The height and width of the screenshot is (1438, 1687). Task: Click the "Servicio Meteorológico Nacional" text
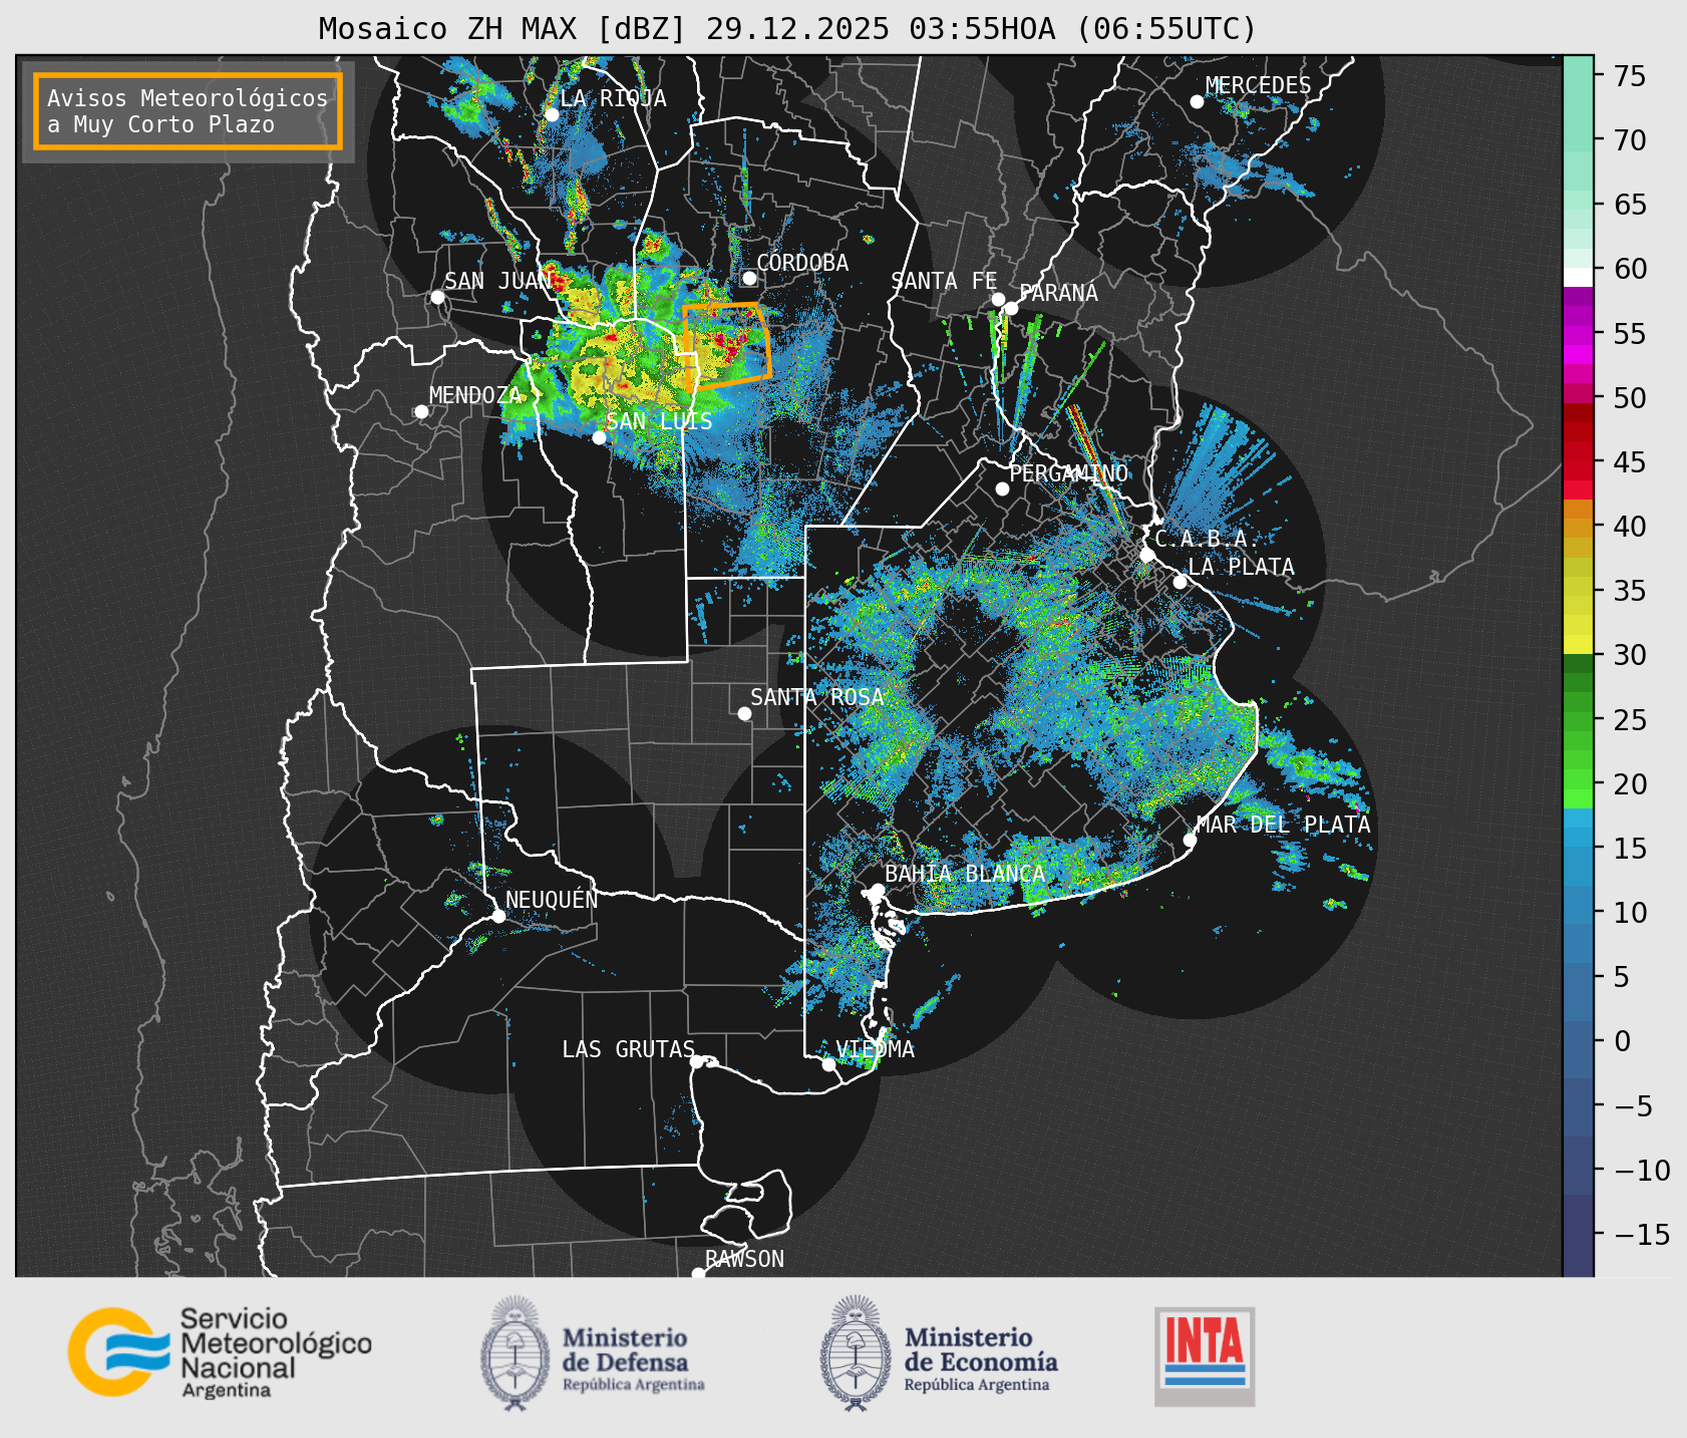[275, 1343]
